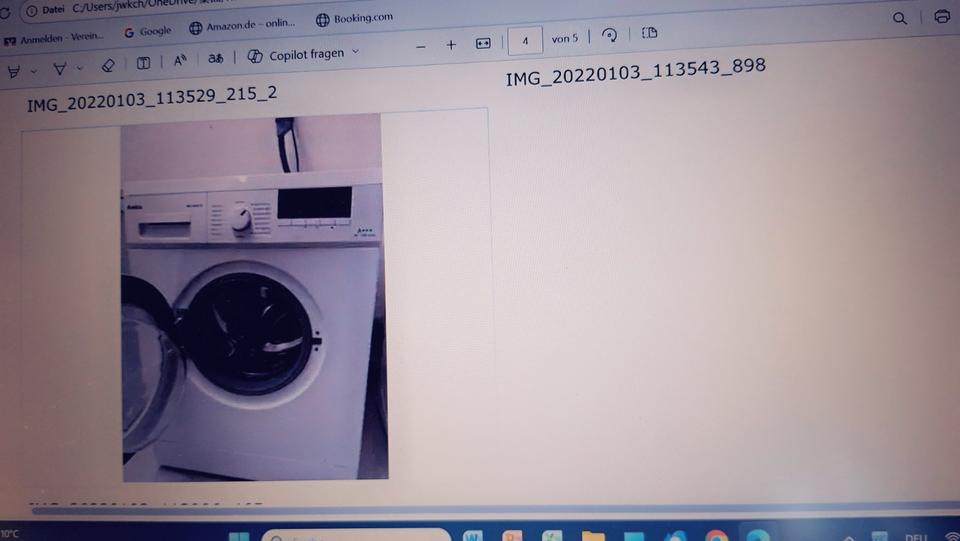Open File Explorer folder icon in taskbar
This screenshot has height=541, width=960.
click(x=593, y=537)
